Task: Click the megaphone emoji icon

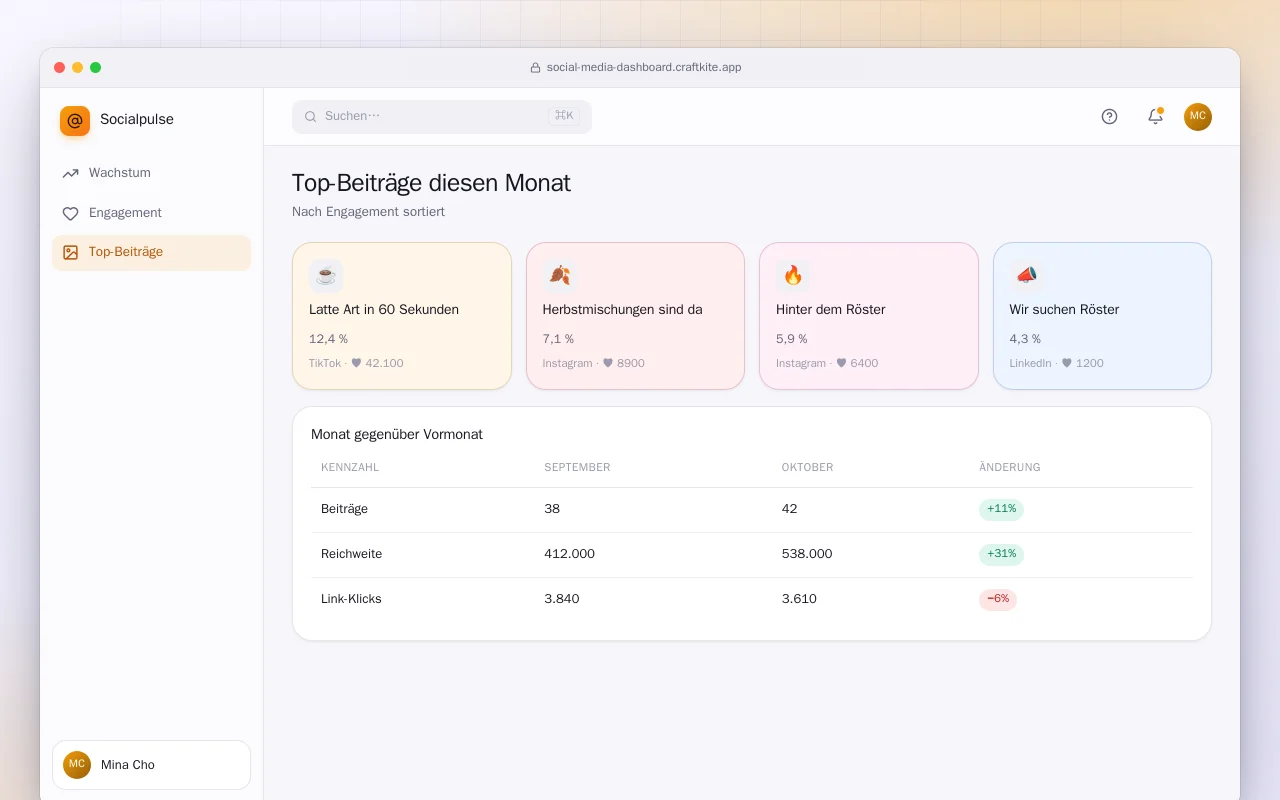Action: [1026, 275]
